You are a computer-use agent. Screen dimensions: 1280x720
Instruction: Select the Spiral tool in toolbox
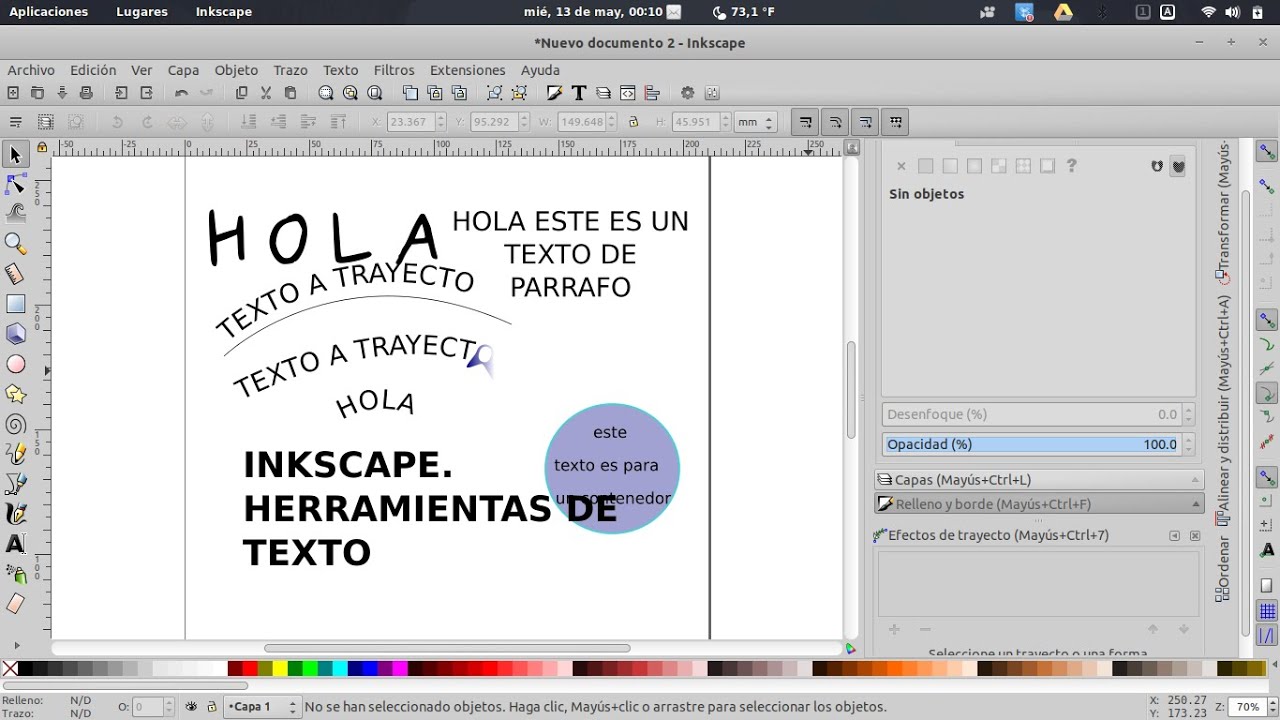[x=15, y=424]
